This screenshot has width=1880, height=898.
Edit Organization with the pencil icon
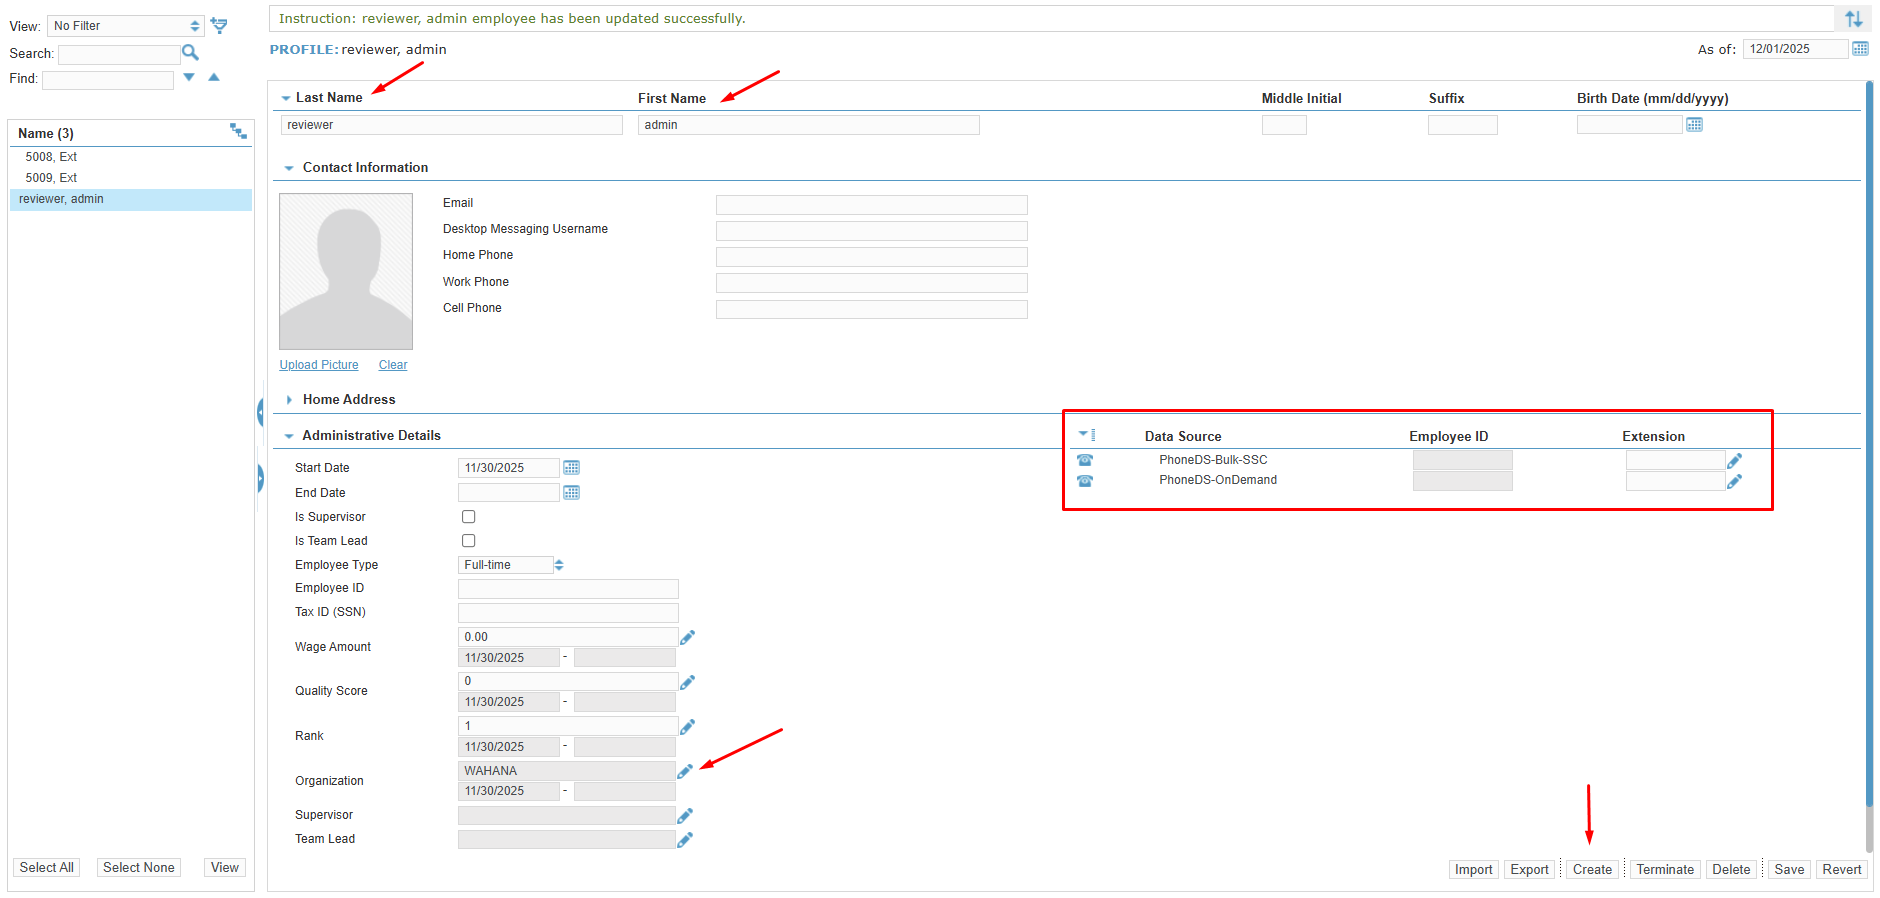click(685, 771)
